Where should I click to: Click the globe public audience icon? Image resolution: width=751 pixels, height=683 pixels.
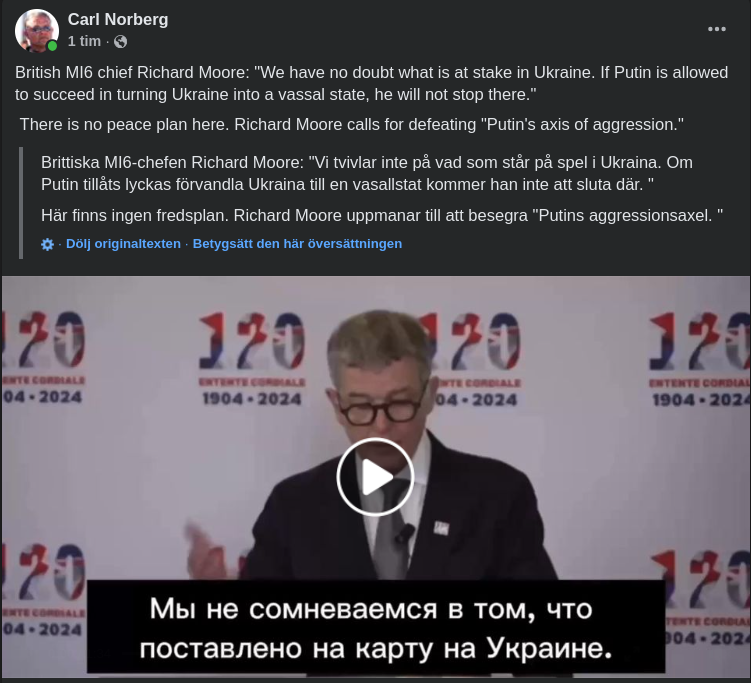(x=120, y=42)
